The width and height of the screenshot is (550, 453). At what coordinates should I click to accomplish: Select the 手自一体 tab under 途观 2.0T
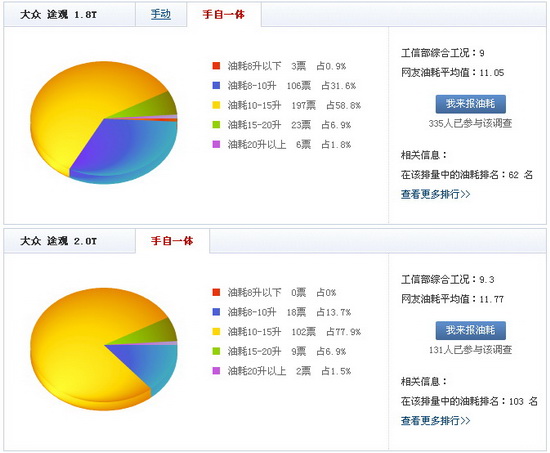(172, 241)
